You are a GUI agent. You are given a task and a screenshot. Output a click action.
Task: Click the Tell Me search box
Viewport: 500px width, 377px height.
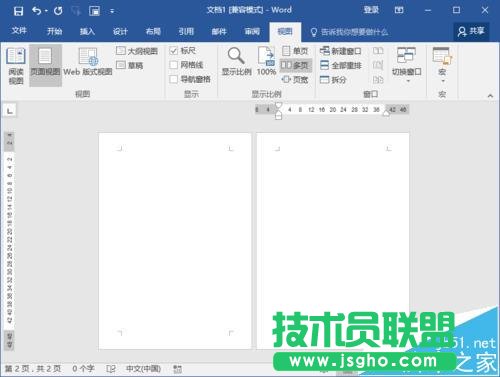click(x=349, y=32)
